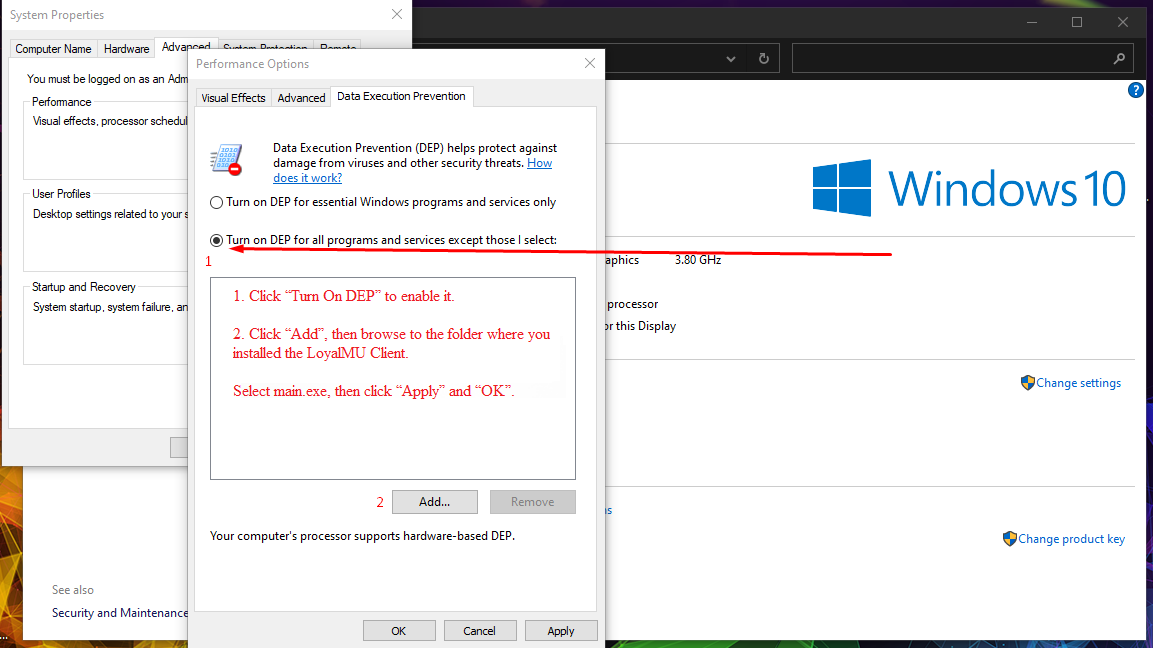Click the refresh icon in the toolbar
This screenshot has width=1153, height=648.
pos(763,57)
